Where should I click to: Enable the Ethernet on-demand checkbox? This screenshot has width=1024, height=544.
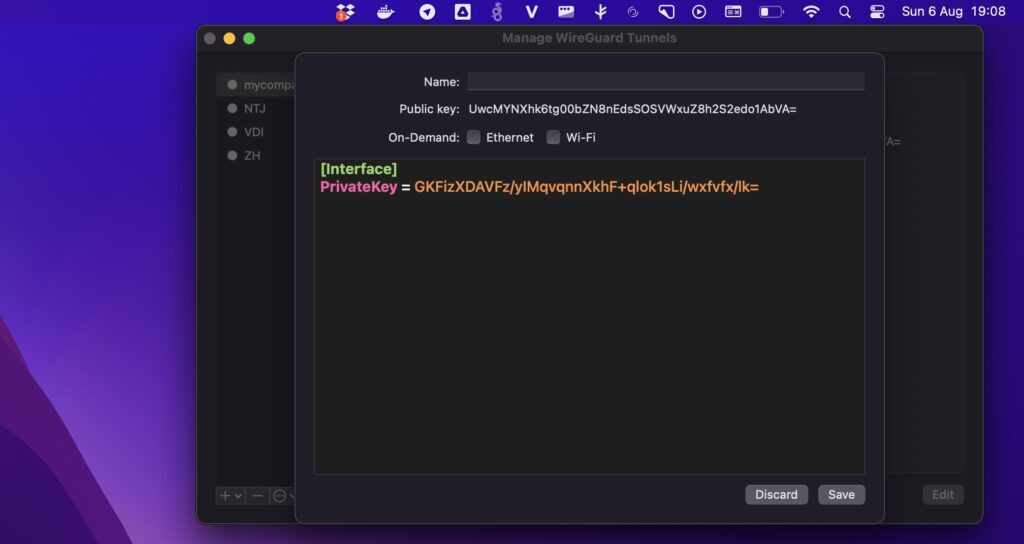click(473, 137)
